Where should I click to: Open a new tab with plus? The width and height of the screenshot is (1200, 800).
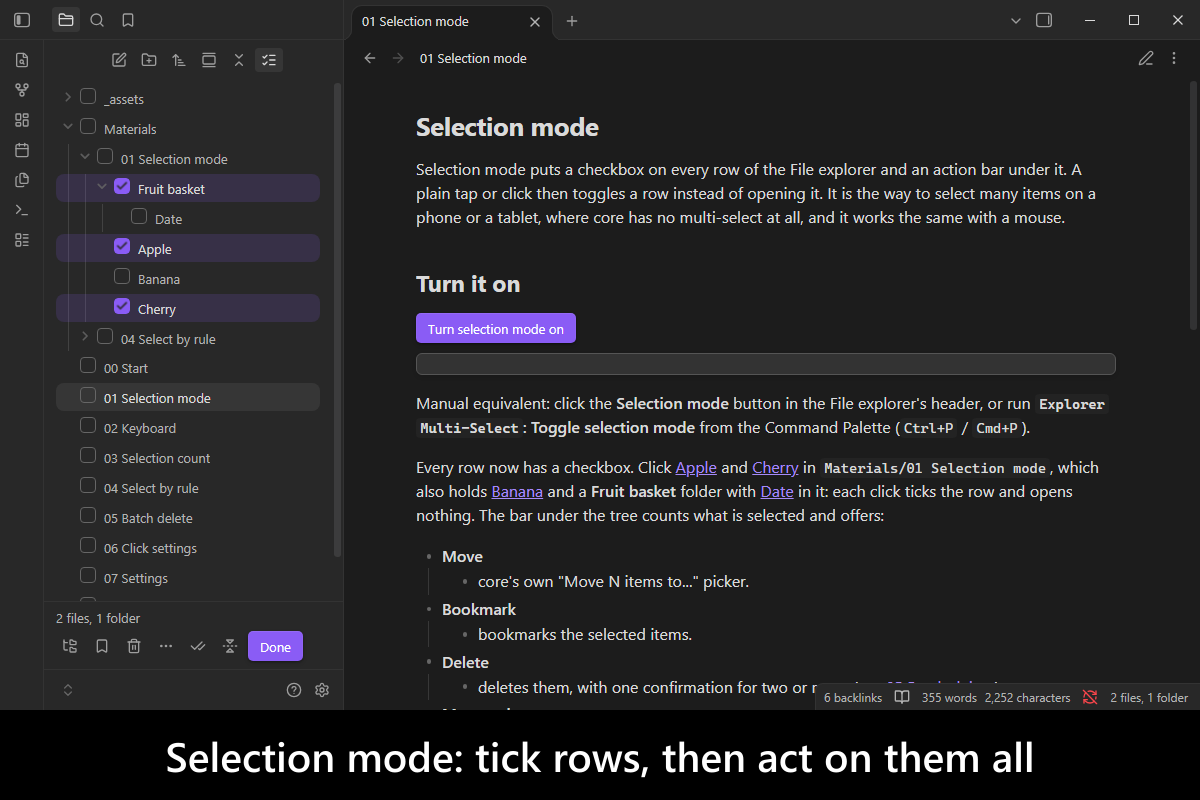572,21
